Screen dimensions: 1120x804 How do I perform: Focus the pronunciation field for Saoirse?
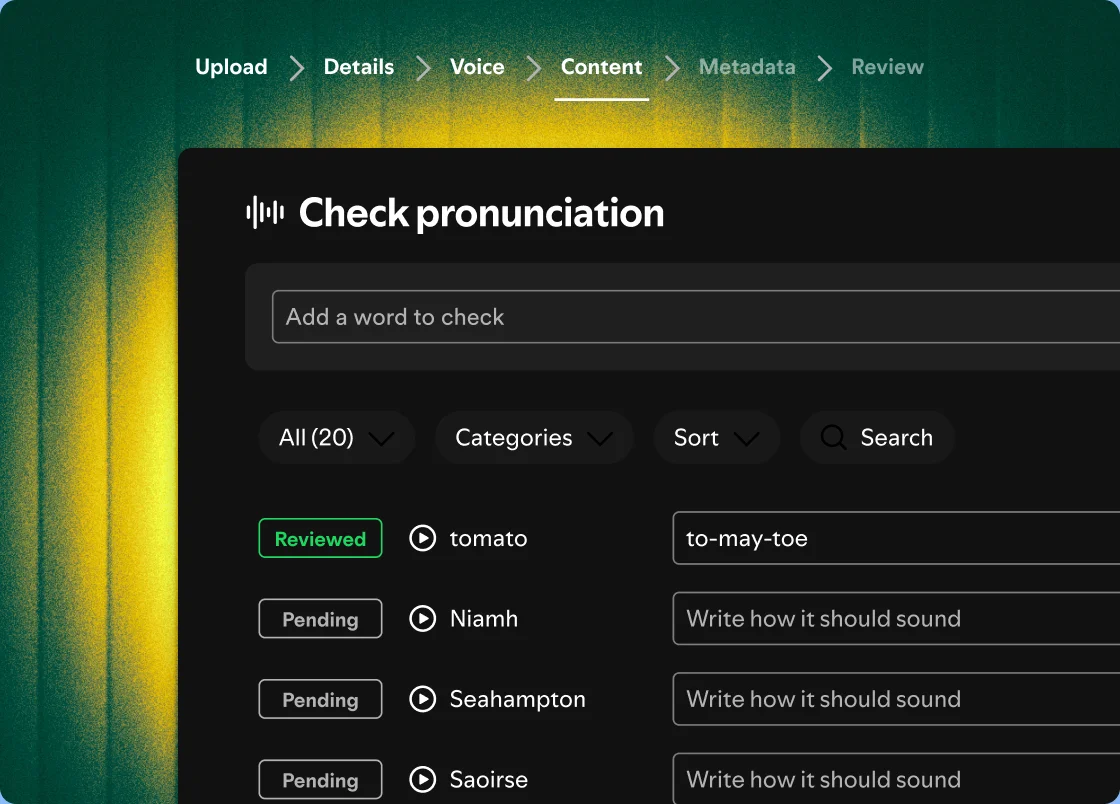[x=896, y=779]
